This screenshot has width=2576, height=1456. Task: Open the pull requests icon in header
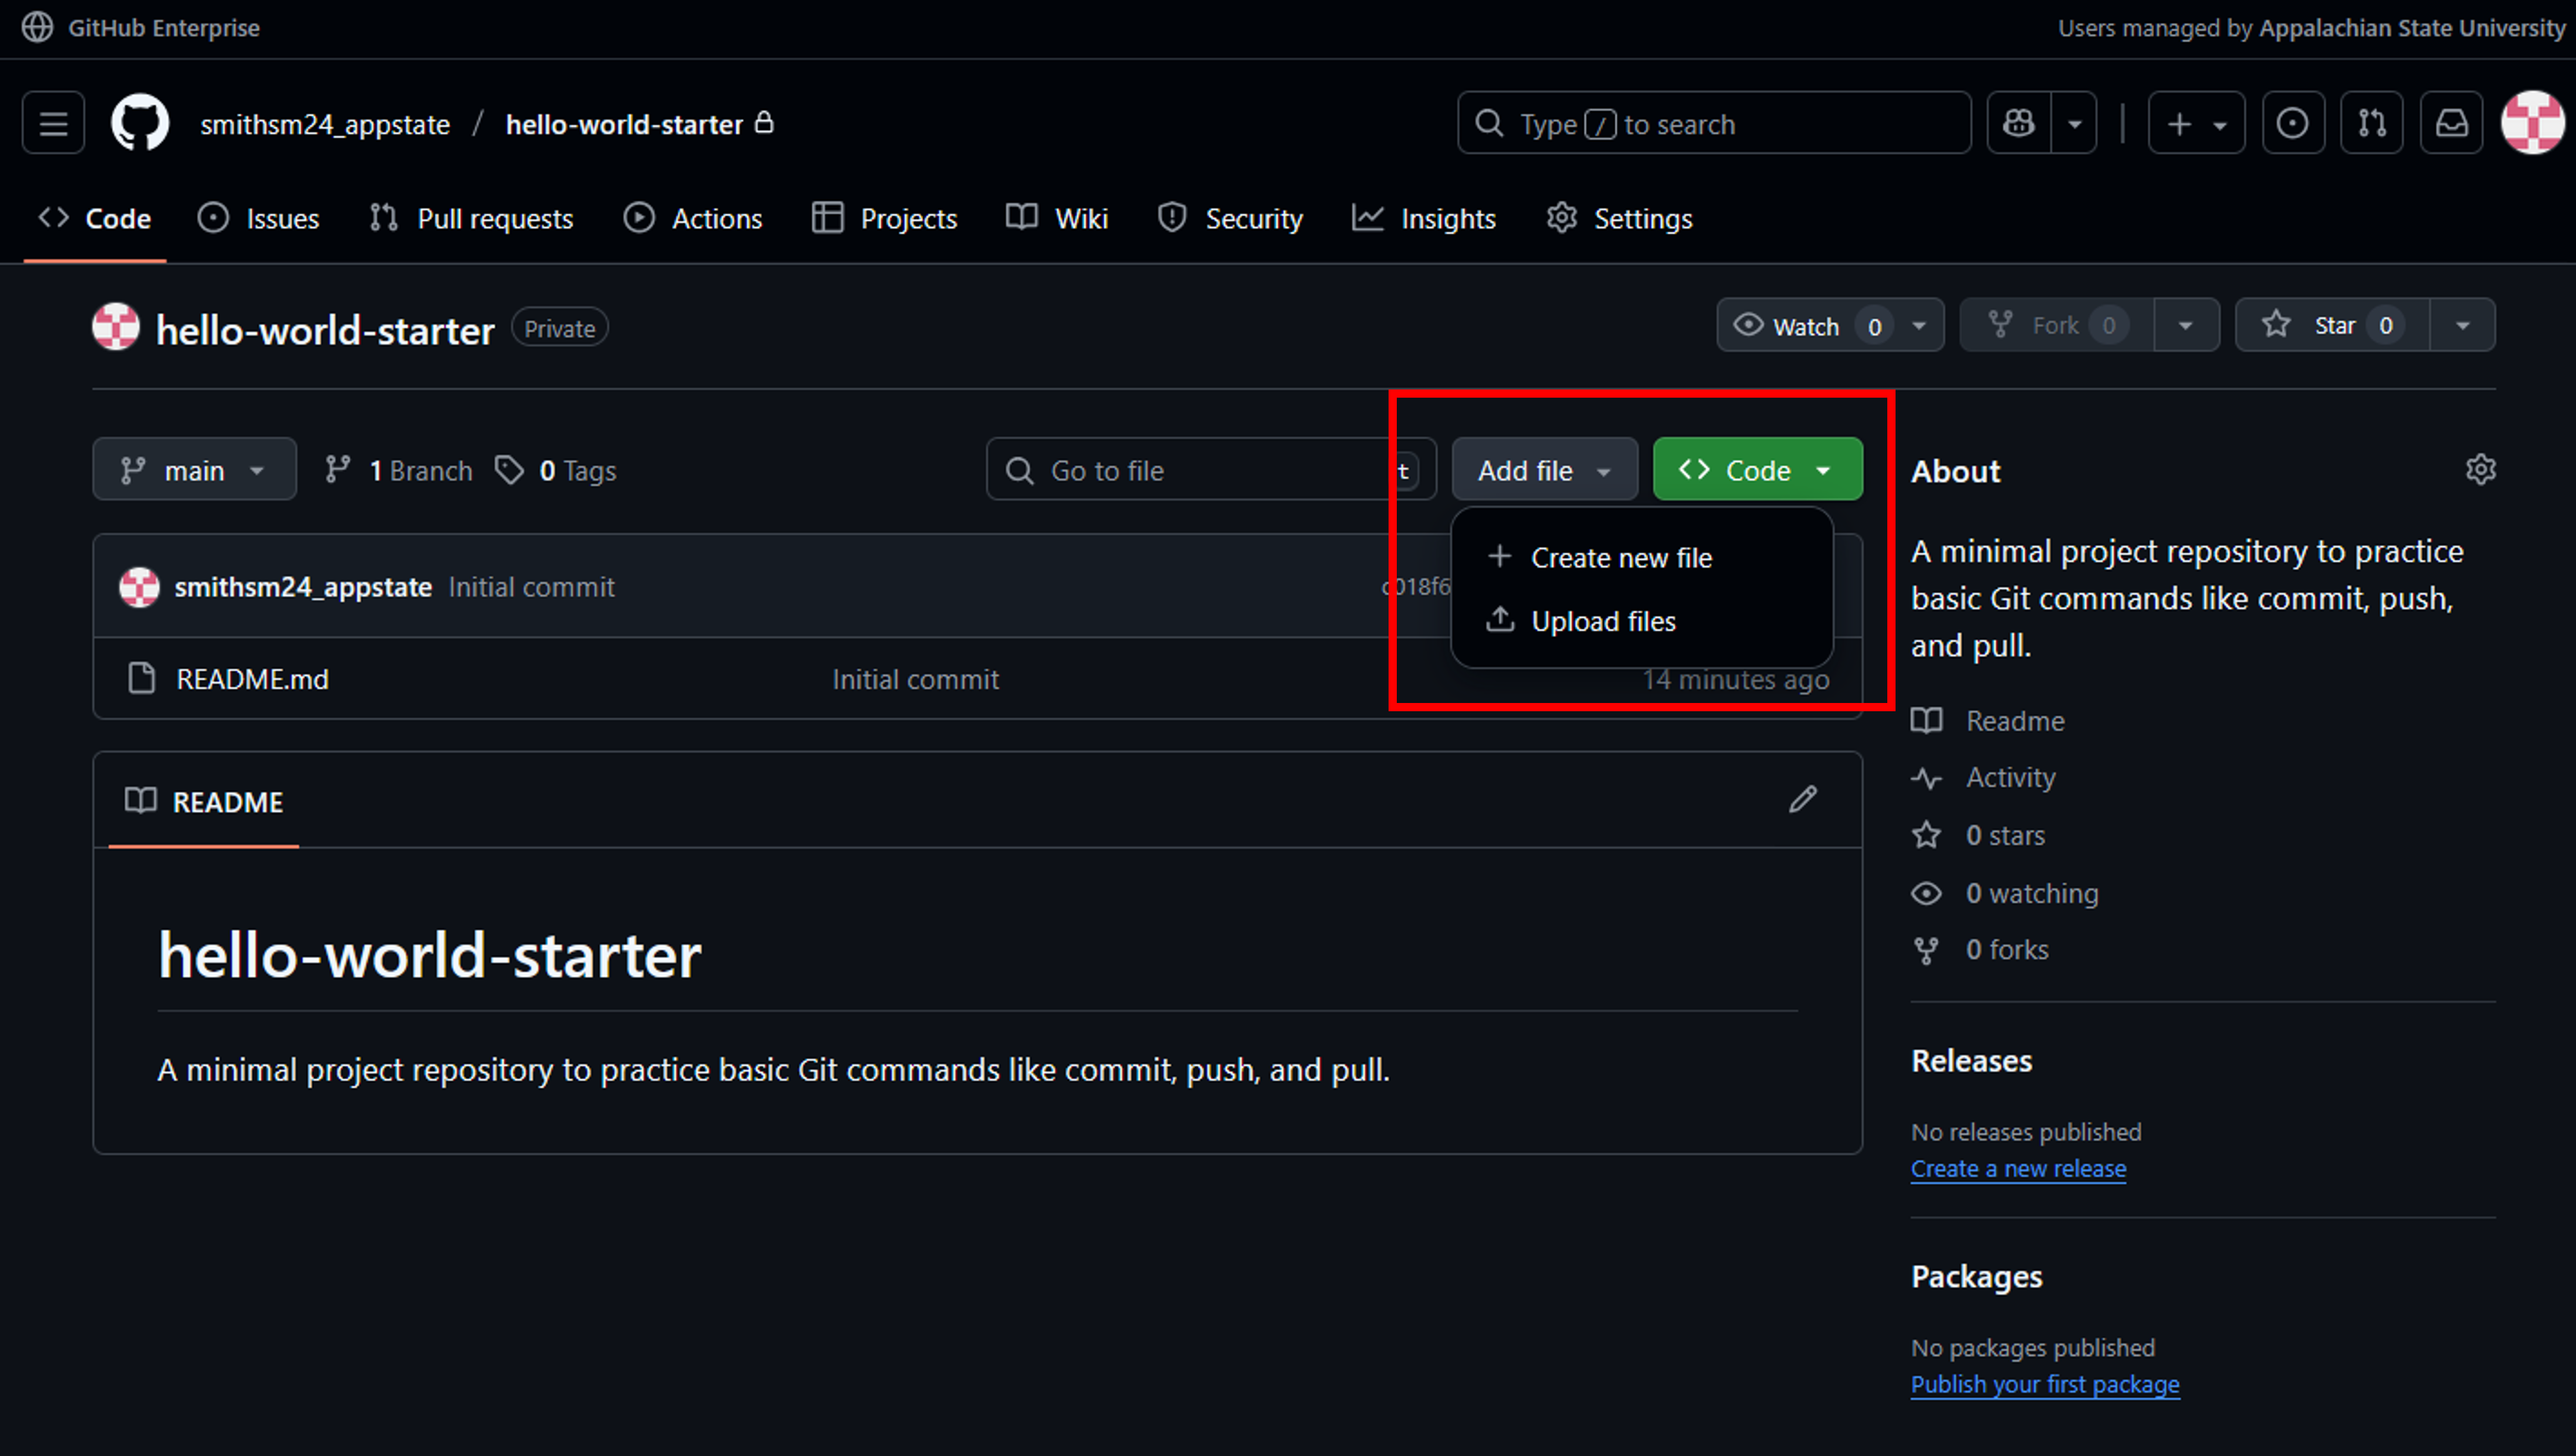pyautogui.click(x=2372, y=122)
